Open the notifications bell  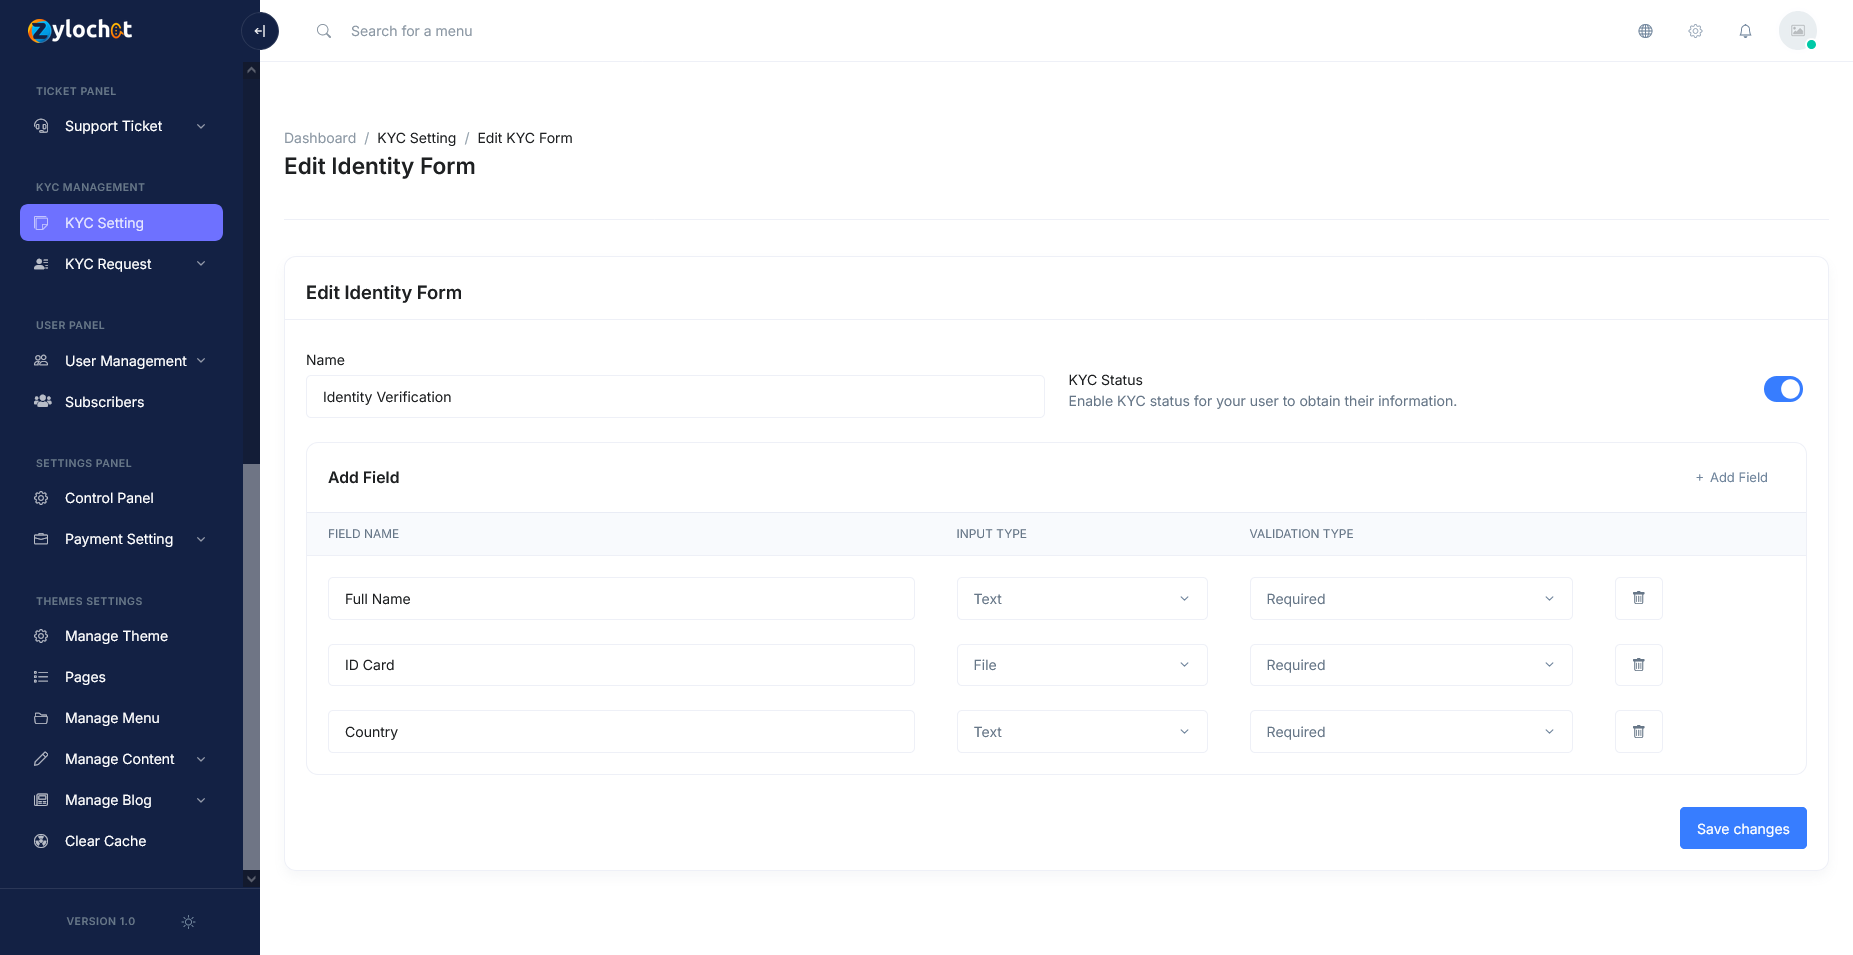point(1745,31)
